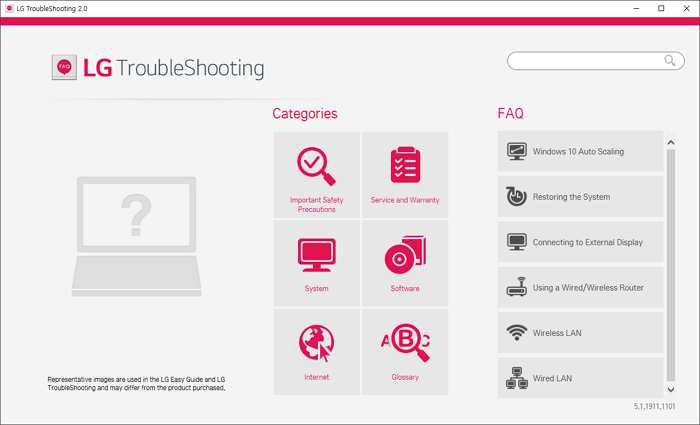The image size is (700, 425).
Task: Open the Glossary ABC magnifier icon
Action: [405, 342]
